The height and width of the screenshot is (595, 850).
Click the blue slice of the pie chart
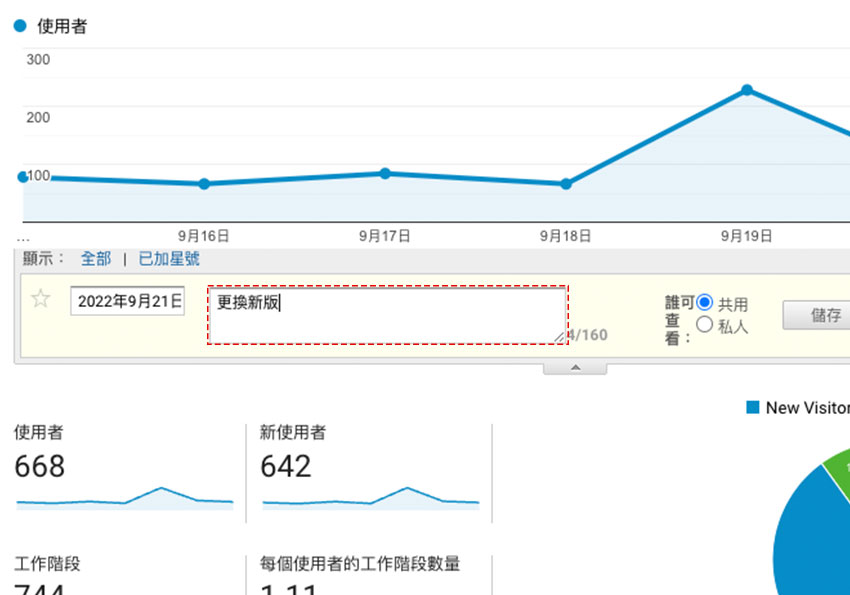808,542
